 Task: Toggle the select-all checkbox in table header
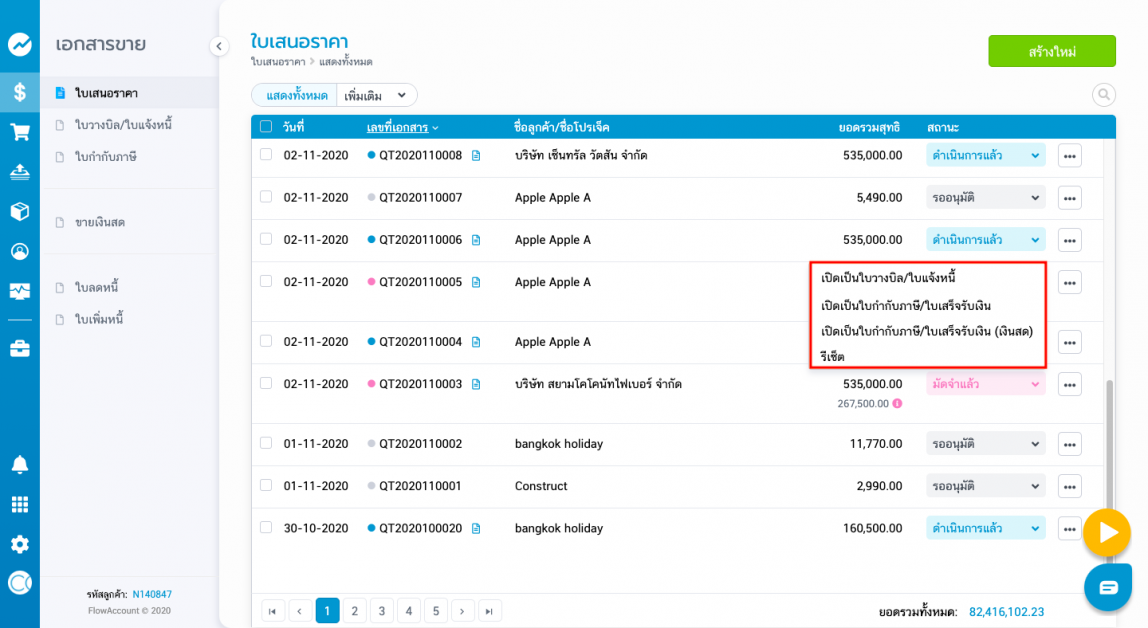click(x=266, y=127)
